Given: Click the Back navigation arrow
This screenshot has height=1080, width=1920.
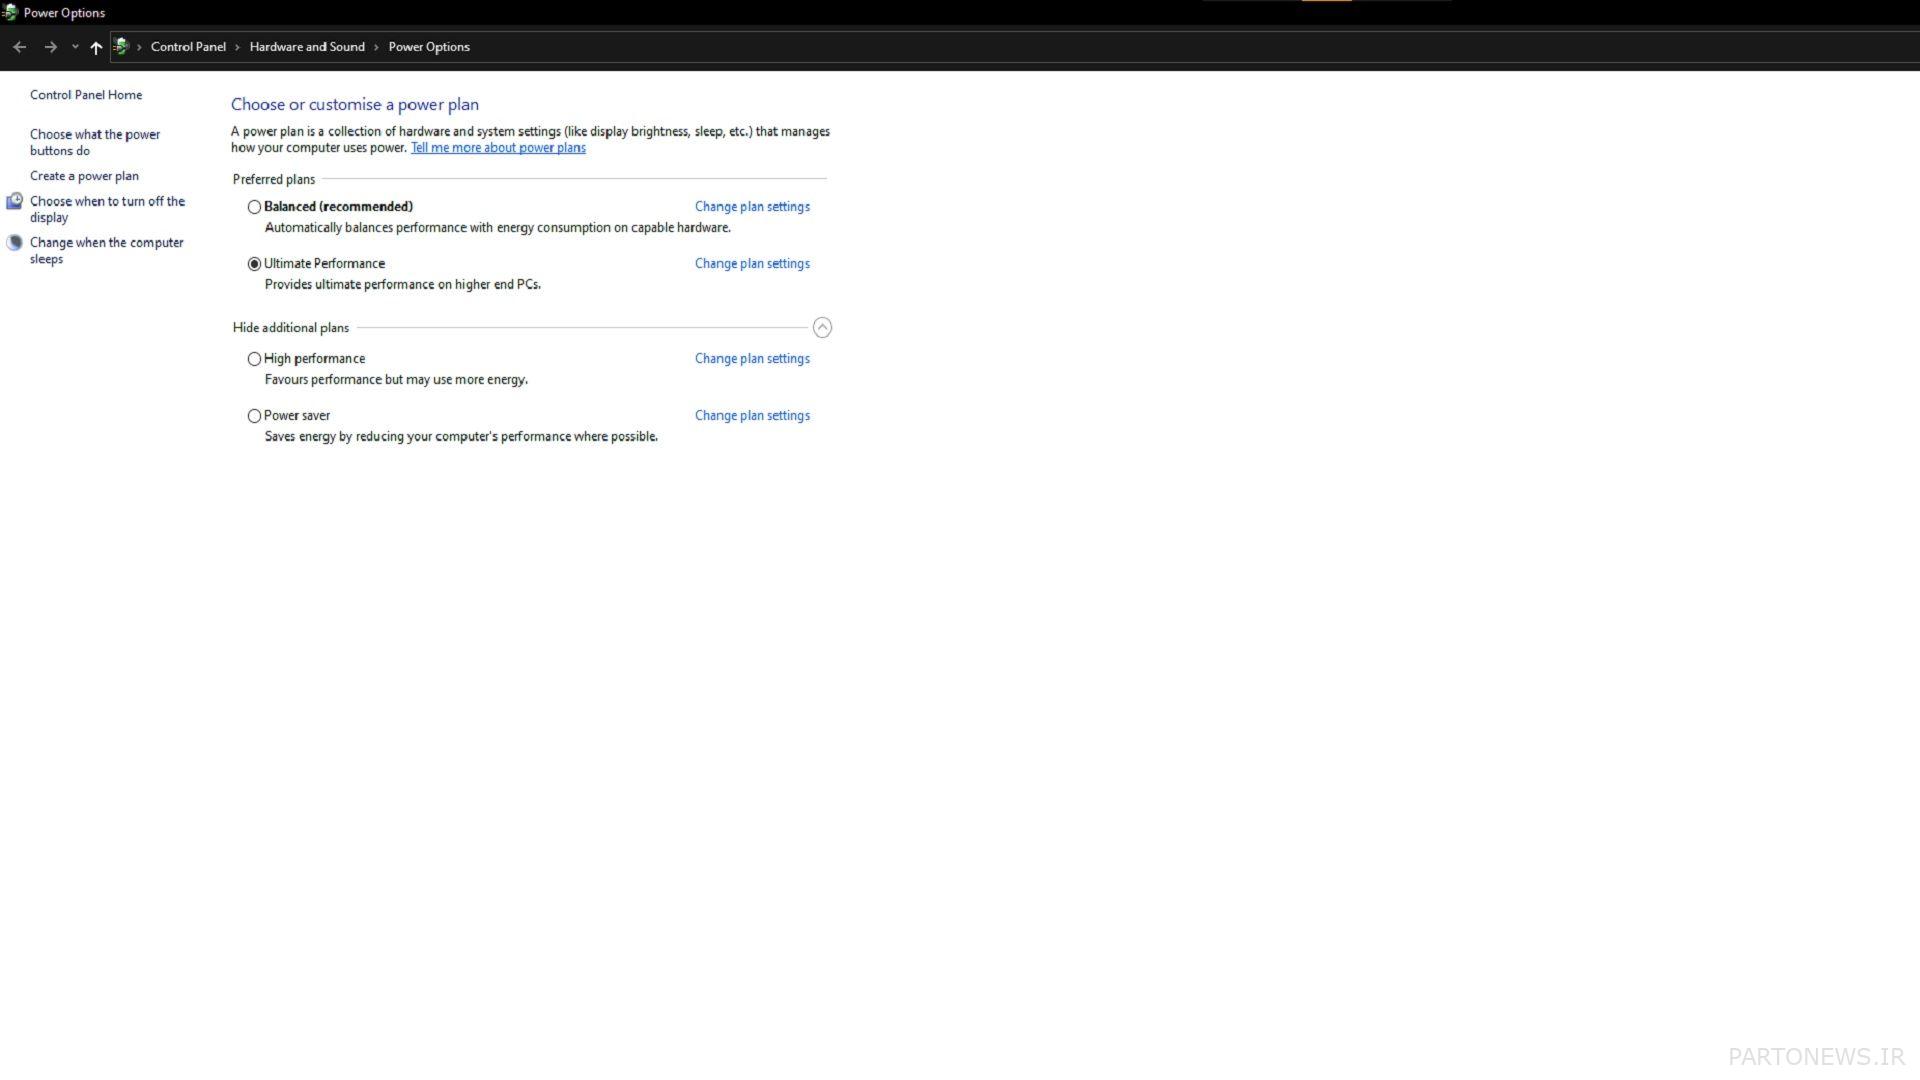Looking at the screenshot, I should click(19, 47).
